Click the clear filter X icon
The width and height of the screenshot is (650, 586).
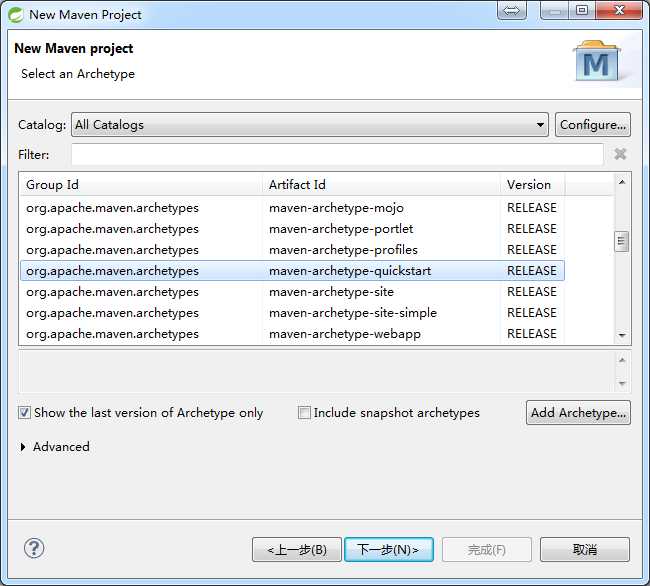[x=620, y=154]
